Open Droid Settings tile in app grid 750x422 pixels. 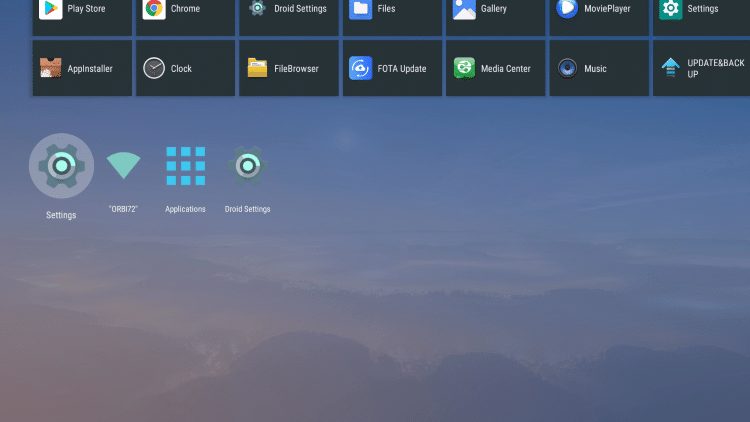point(289,17)
